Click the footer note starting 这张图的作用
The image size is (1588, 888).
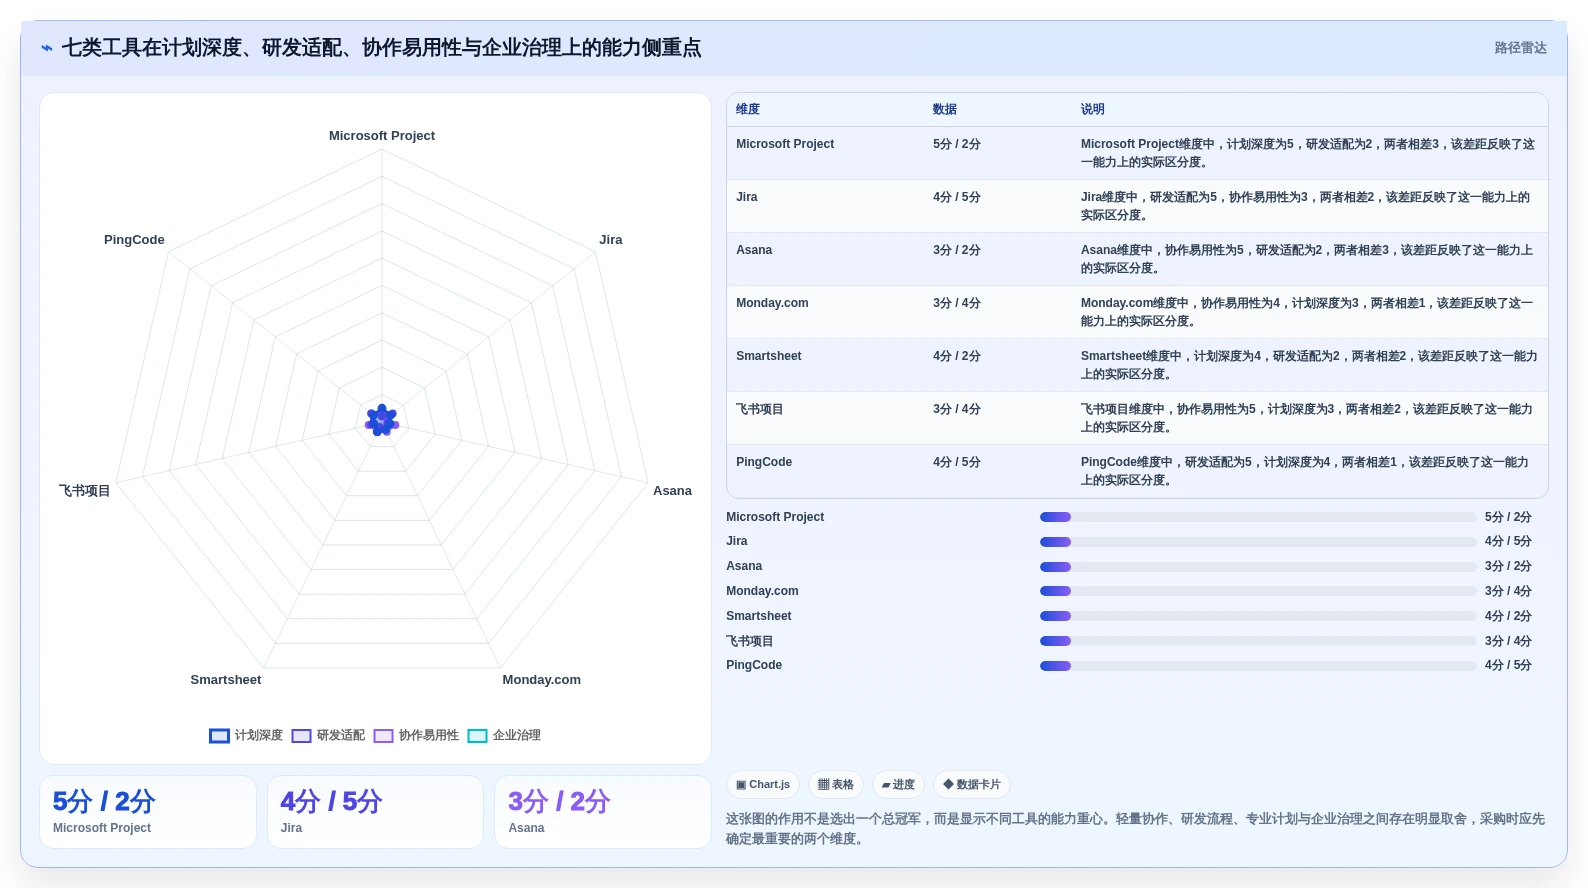(1136, 829)
